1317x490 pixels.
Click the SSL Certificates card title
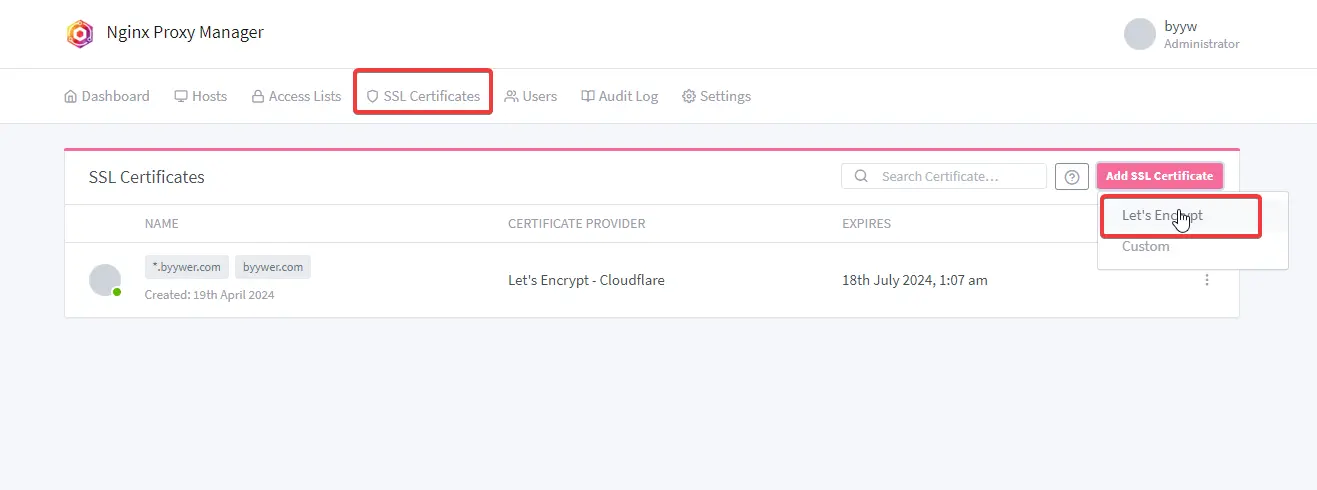[147, 177]
